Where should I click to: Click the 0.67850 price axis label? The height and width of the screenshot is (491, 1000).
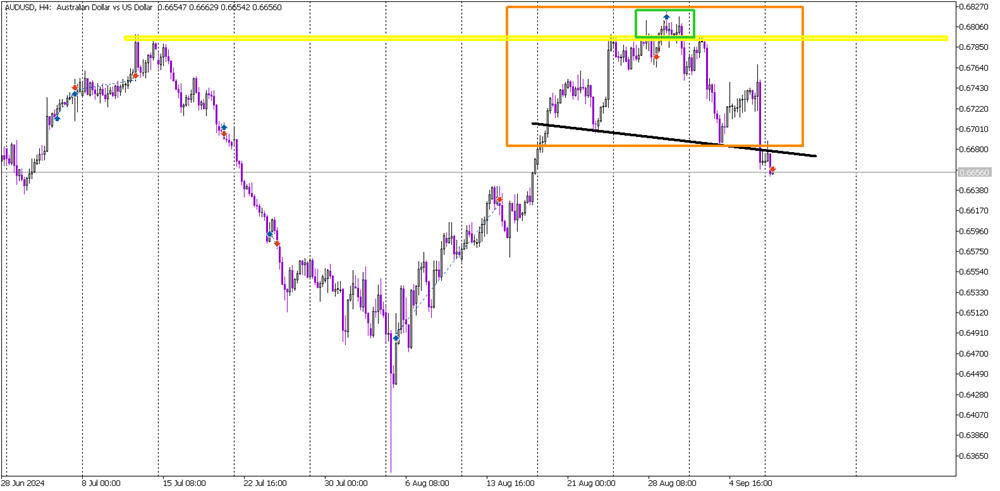(975, 47)
